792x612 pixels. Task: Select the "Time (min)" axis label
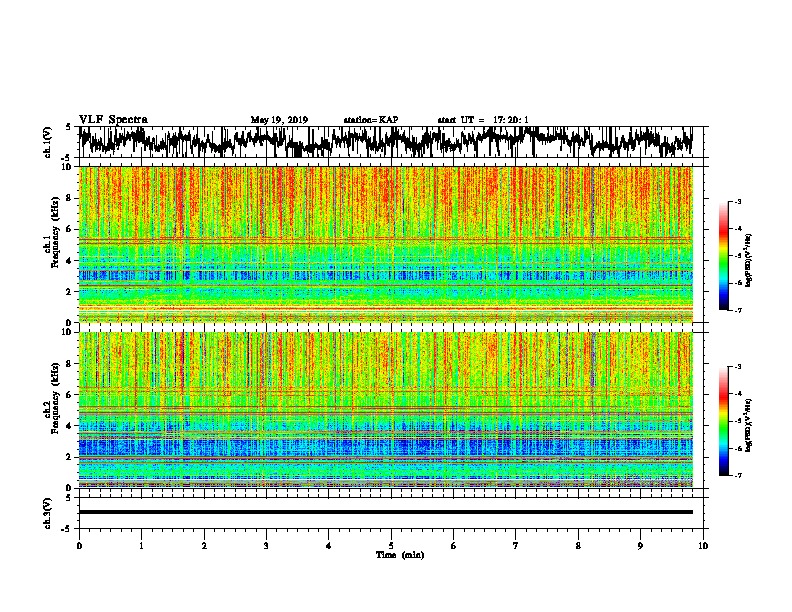click(400, 555)
